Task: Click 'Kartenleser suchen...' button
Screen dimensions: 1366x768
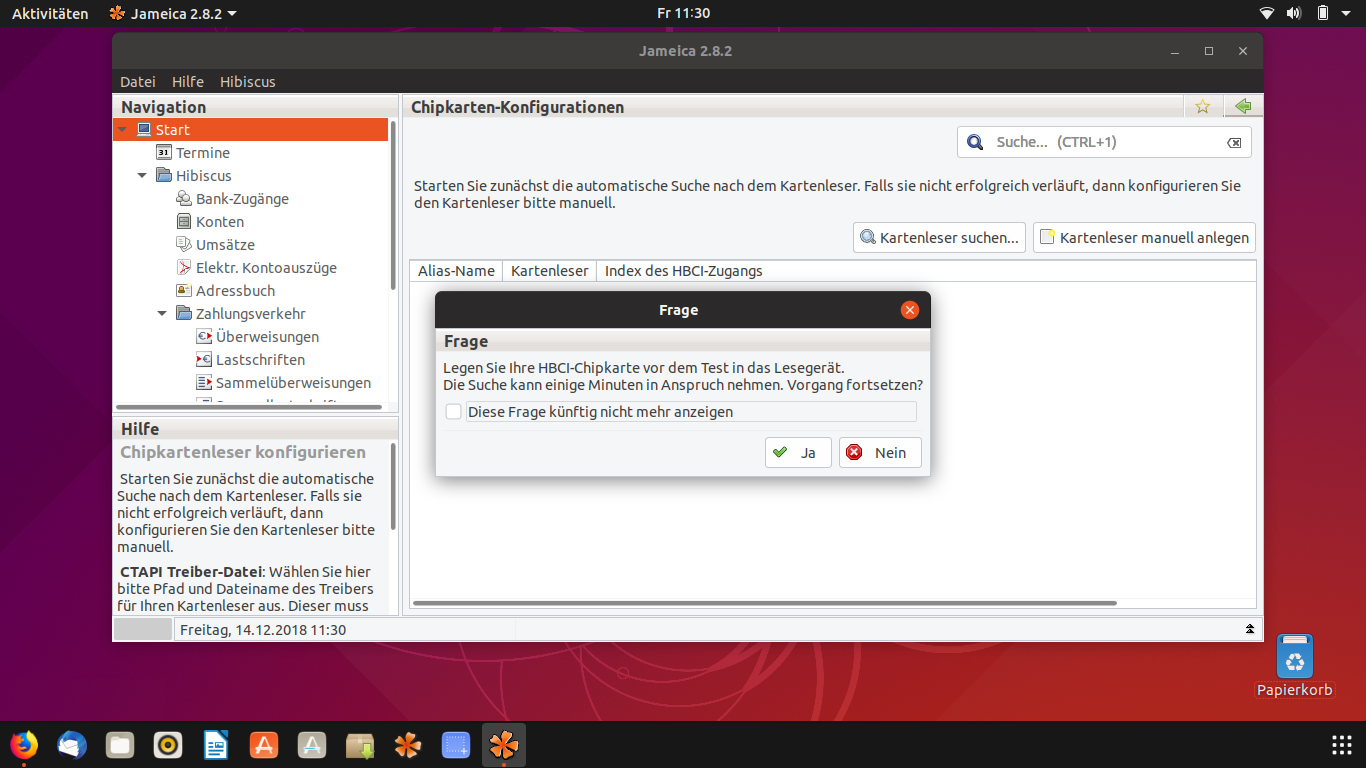Action: pos(940,237)
